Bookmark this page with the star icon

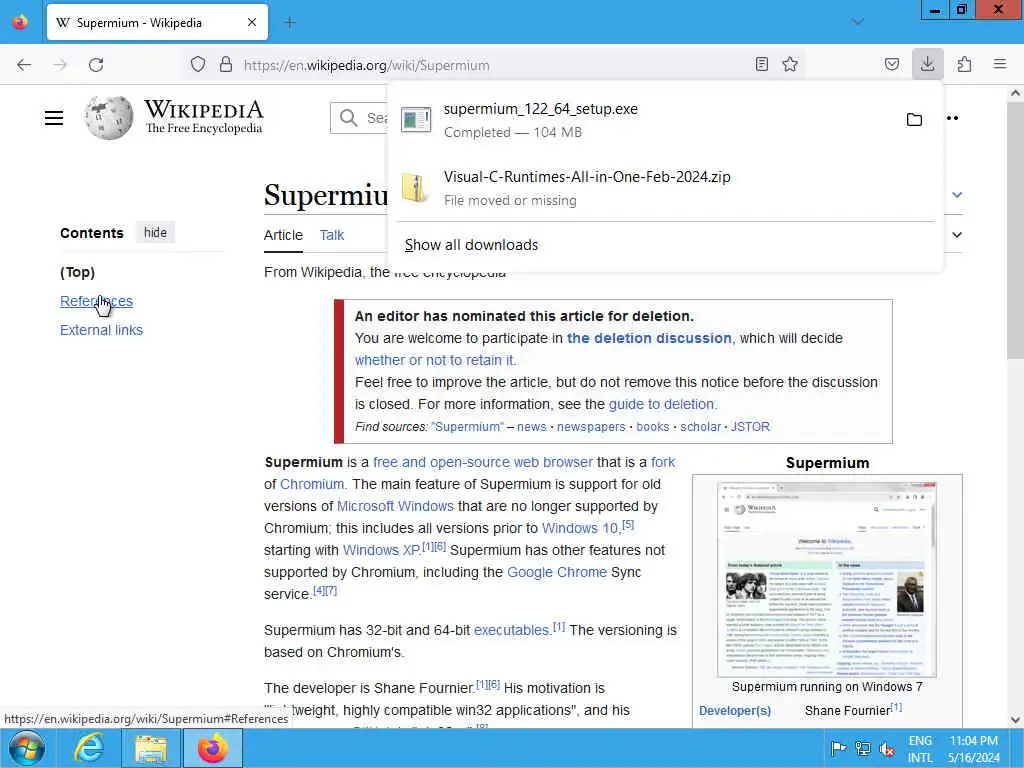click(x=790, y=64)
